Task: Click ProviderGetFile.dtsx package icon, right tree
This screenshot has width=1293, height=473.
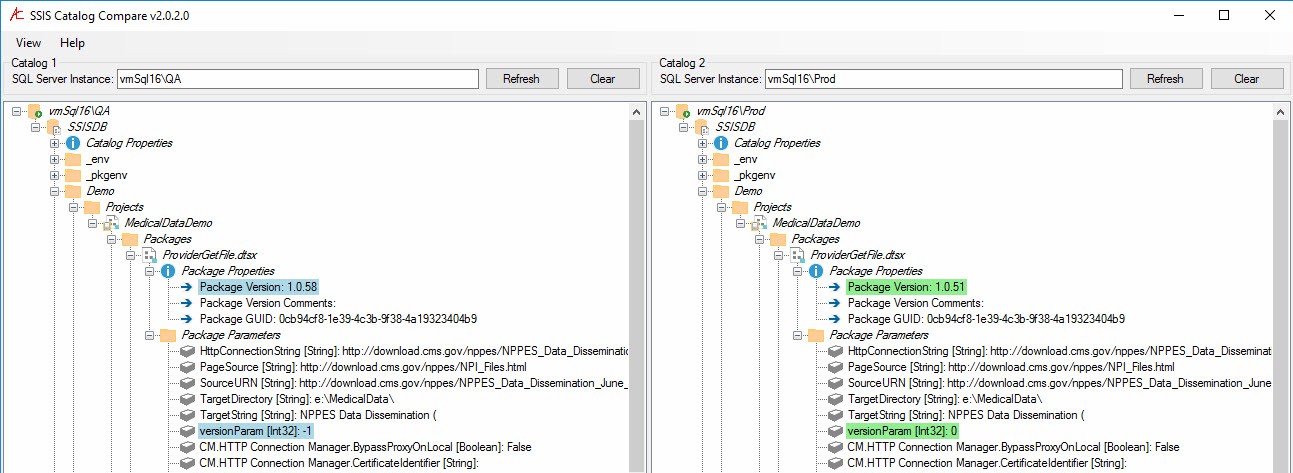Action: pyautogui.click(x=798, y=255)
